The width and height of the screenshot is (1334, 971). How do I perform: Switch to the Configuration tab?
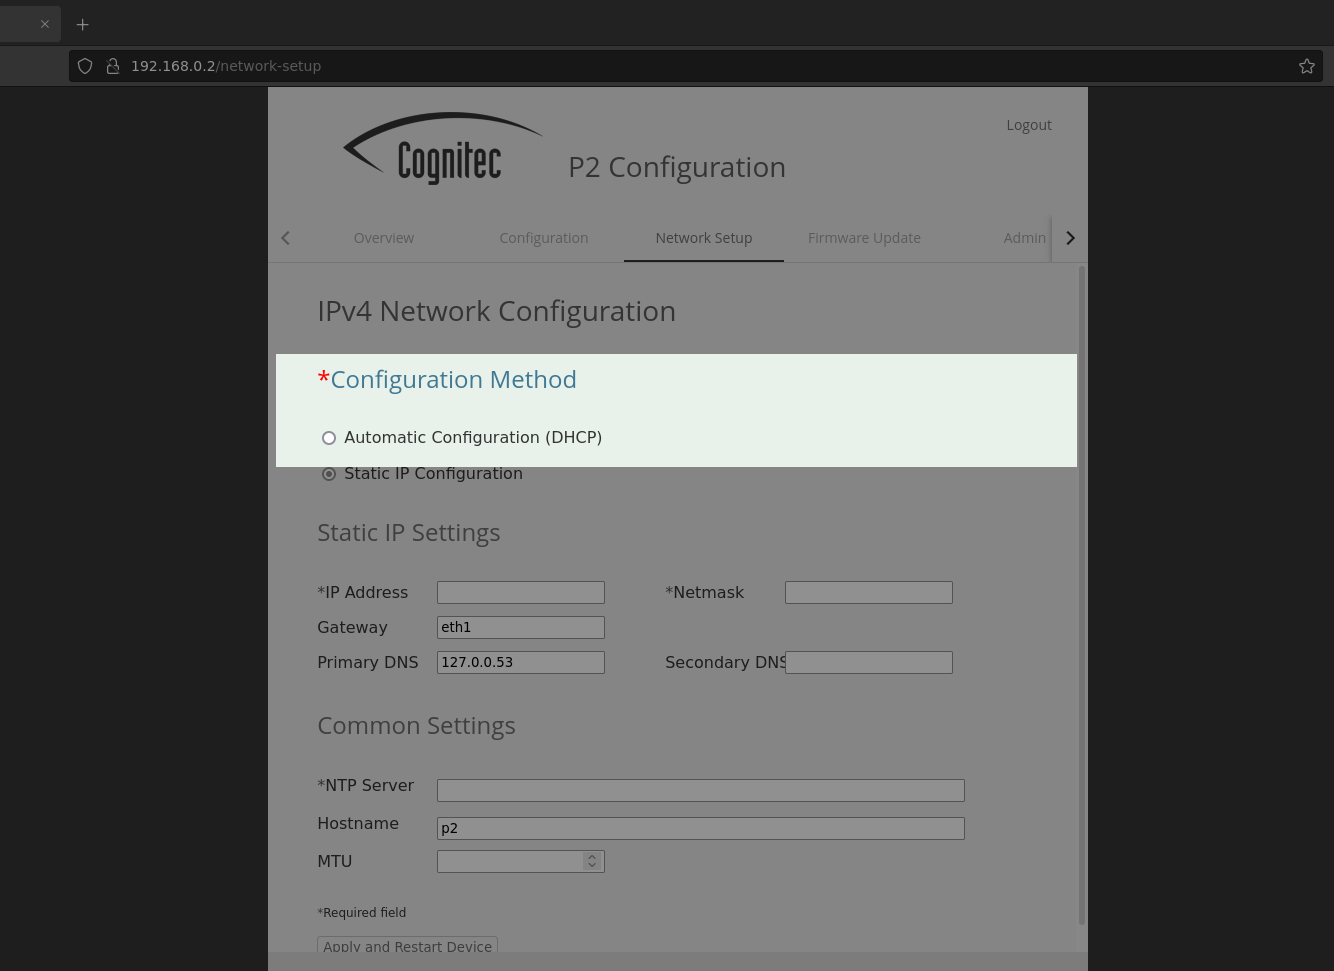pyautogui.click(x=544, y=238)
